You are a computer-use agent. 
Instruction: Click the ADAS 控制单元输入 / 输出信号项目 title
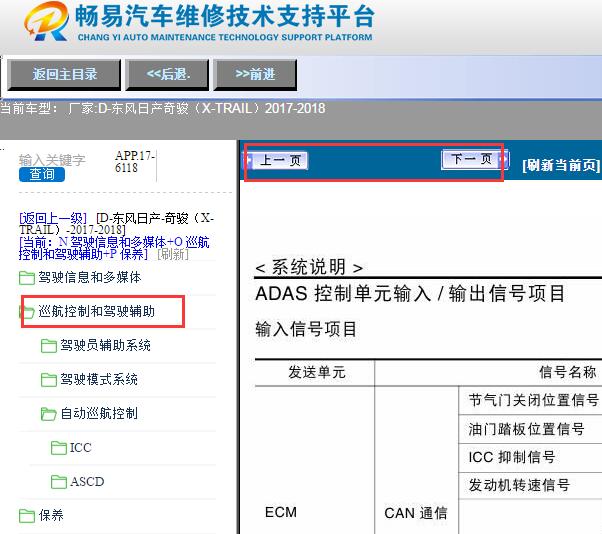410,294
